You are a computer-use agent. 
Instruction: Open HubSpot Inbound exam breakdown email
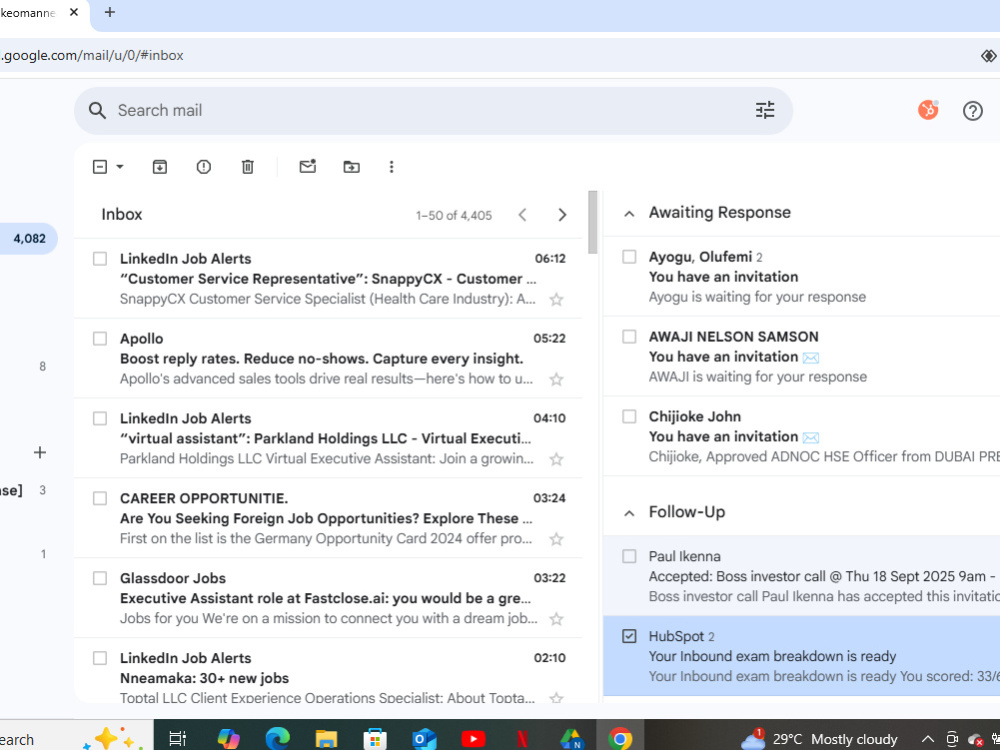coord(801,656)
